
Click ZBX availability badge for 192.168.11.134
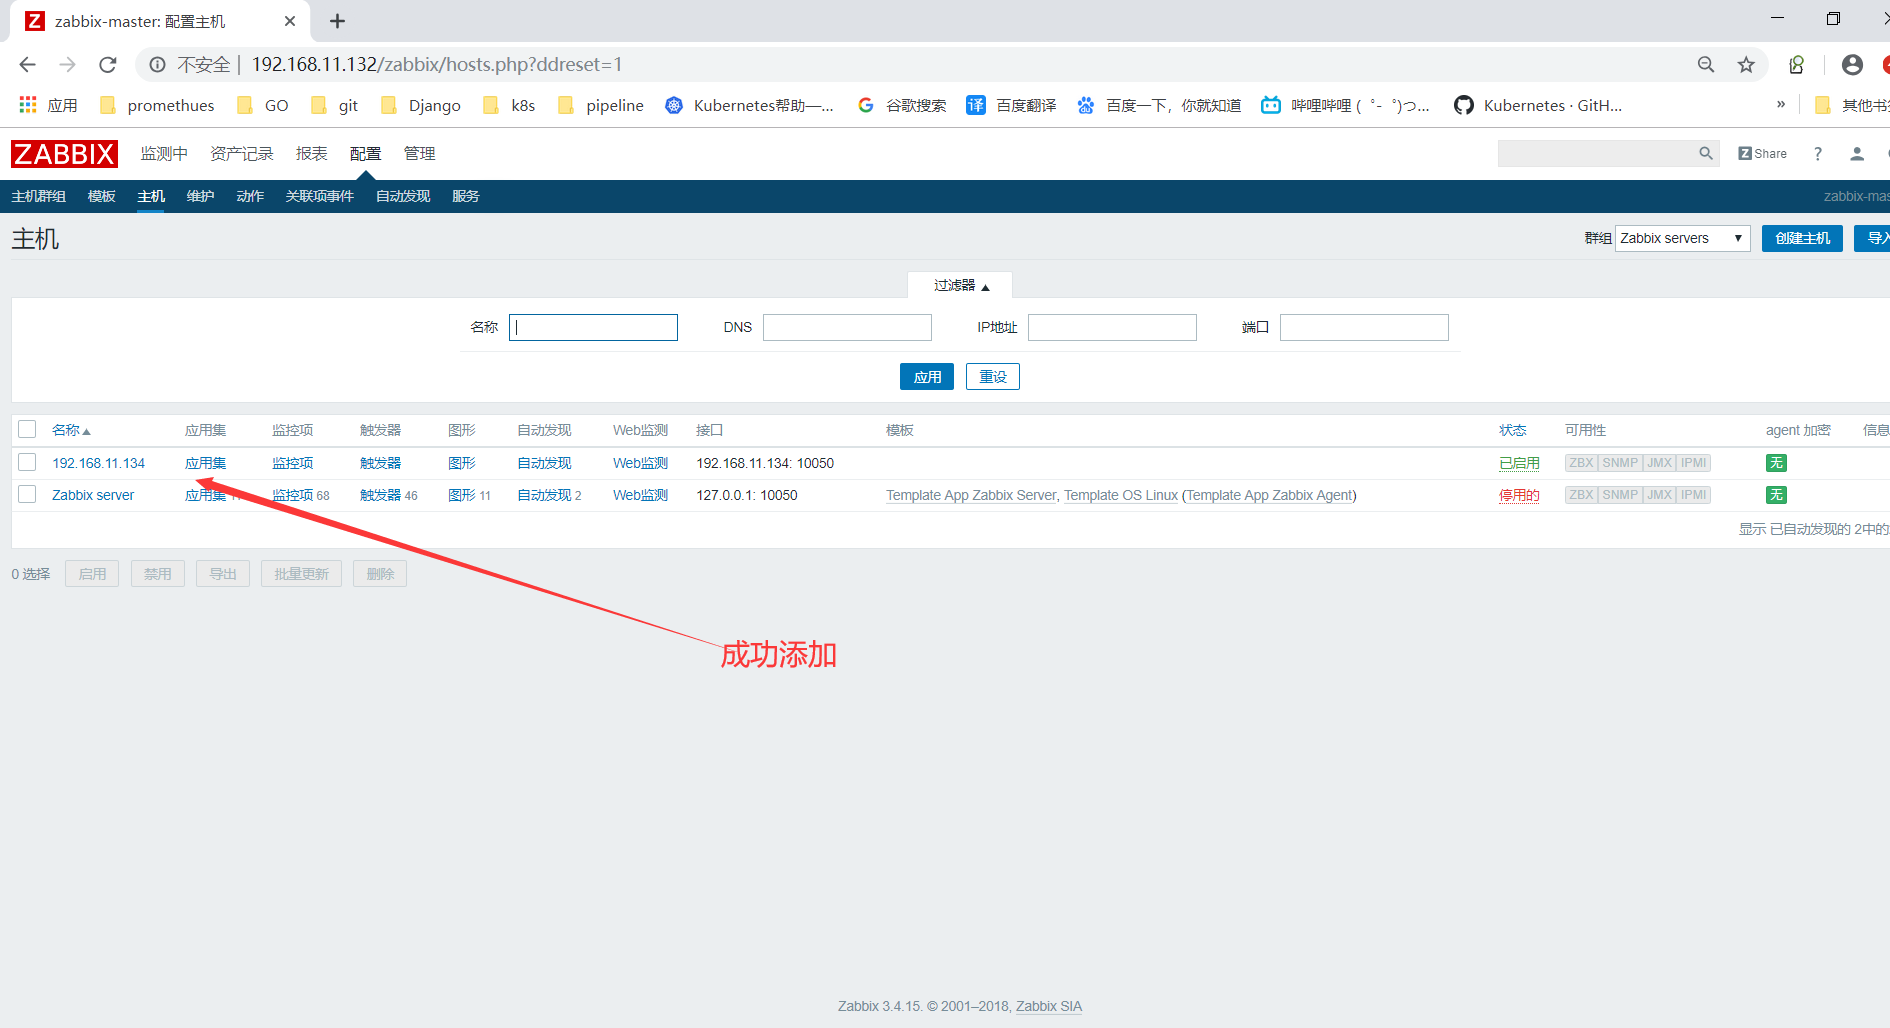[1581, 463]
